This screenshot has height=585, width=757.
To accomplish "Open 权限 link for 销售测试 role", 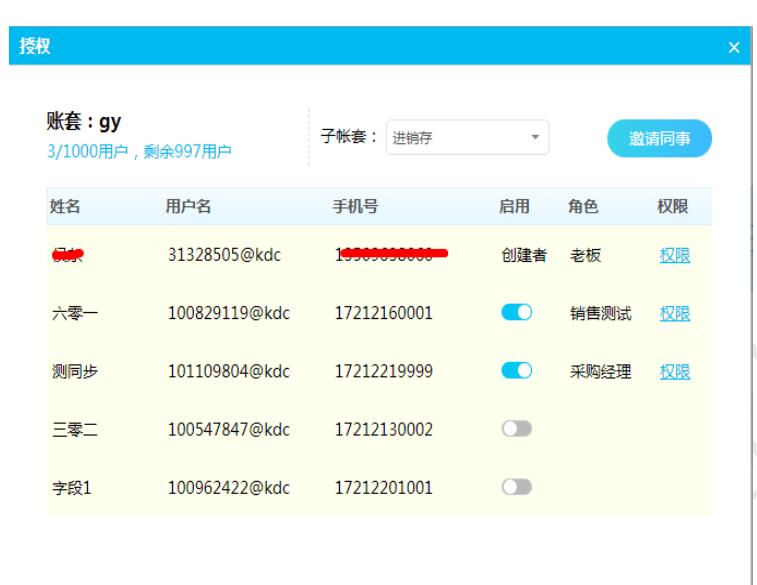I will tap(674, 313).
